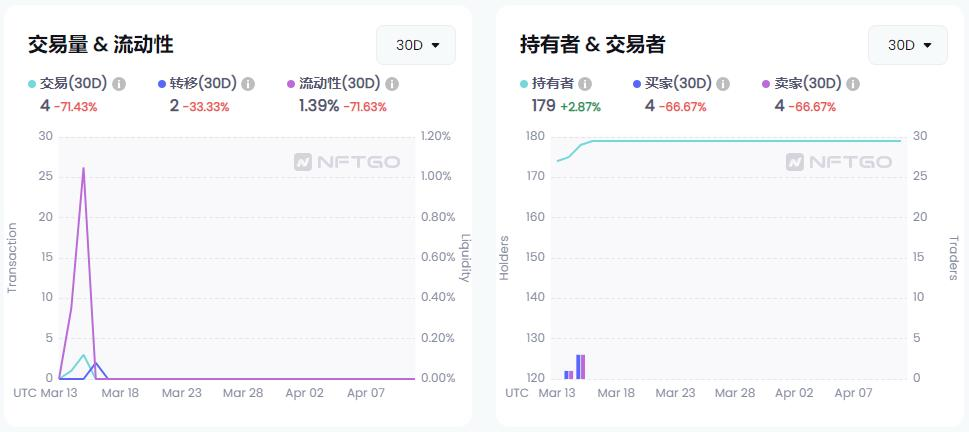This screenshot has width=969, height=432.
Task: Click info icon next to 卖家(30D)
Action: click(x=852, y=84)
